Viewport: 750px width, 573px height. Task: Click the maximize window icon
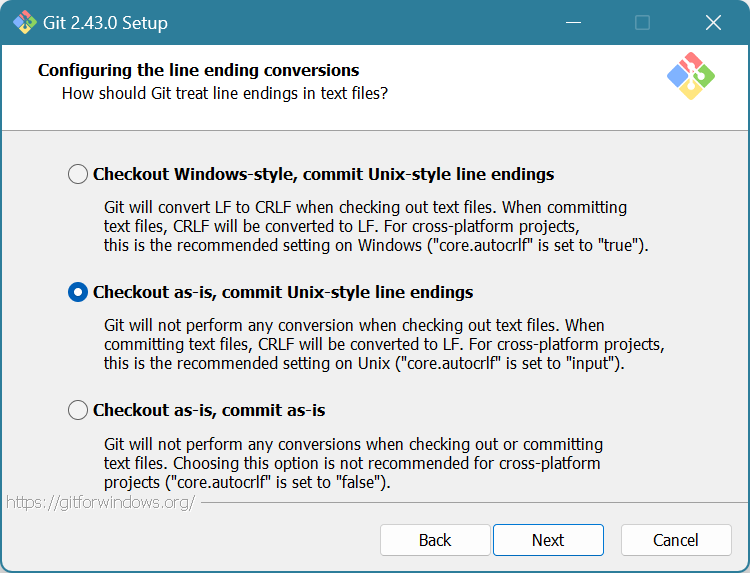pos(642,22)
